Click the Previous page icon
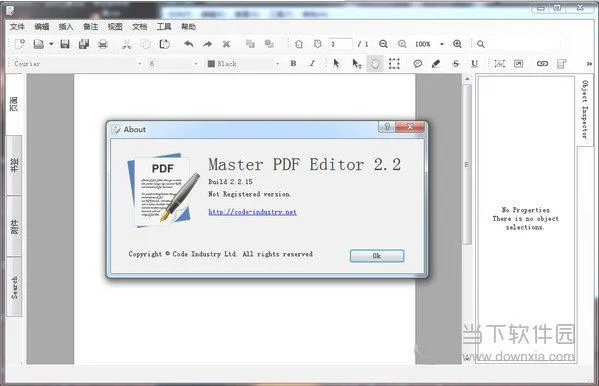599x386 pixels. point(318,44)
